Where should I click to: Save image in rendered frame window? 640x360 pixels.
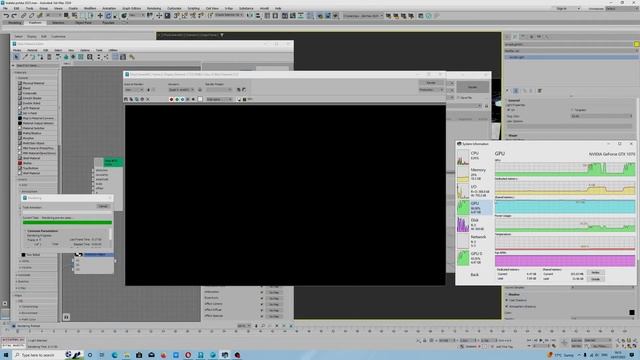coord(126,99)
